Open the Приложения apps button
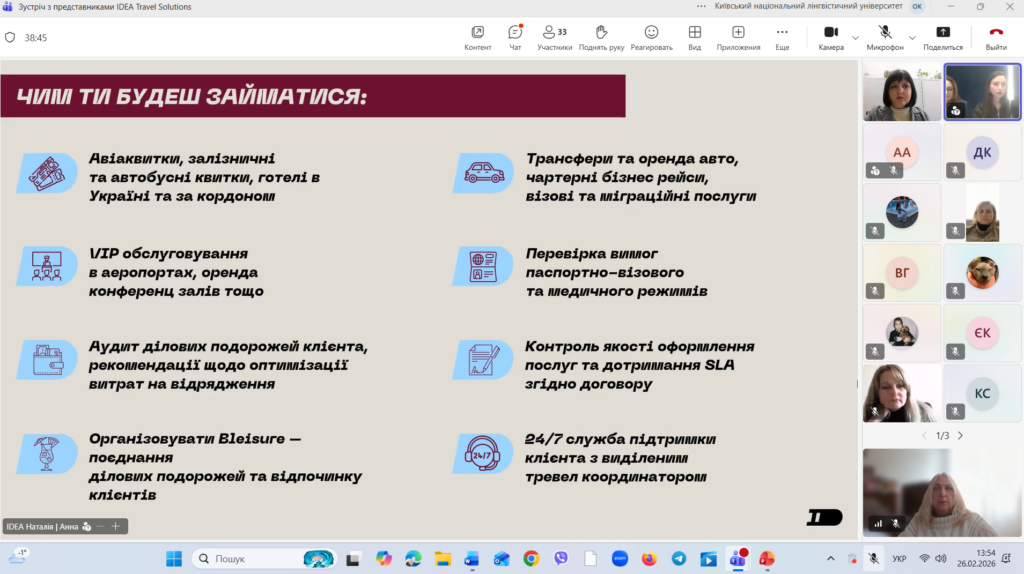This screenshot has width=1024, height=574. click(x=738, y=37)
